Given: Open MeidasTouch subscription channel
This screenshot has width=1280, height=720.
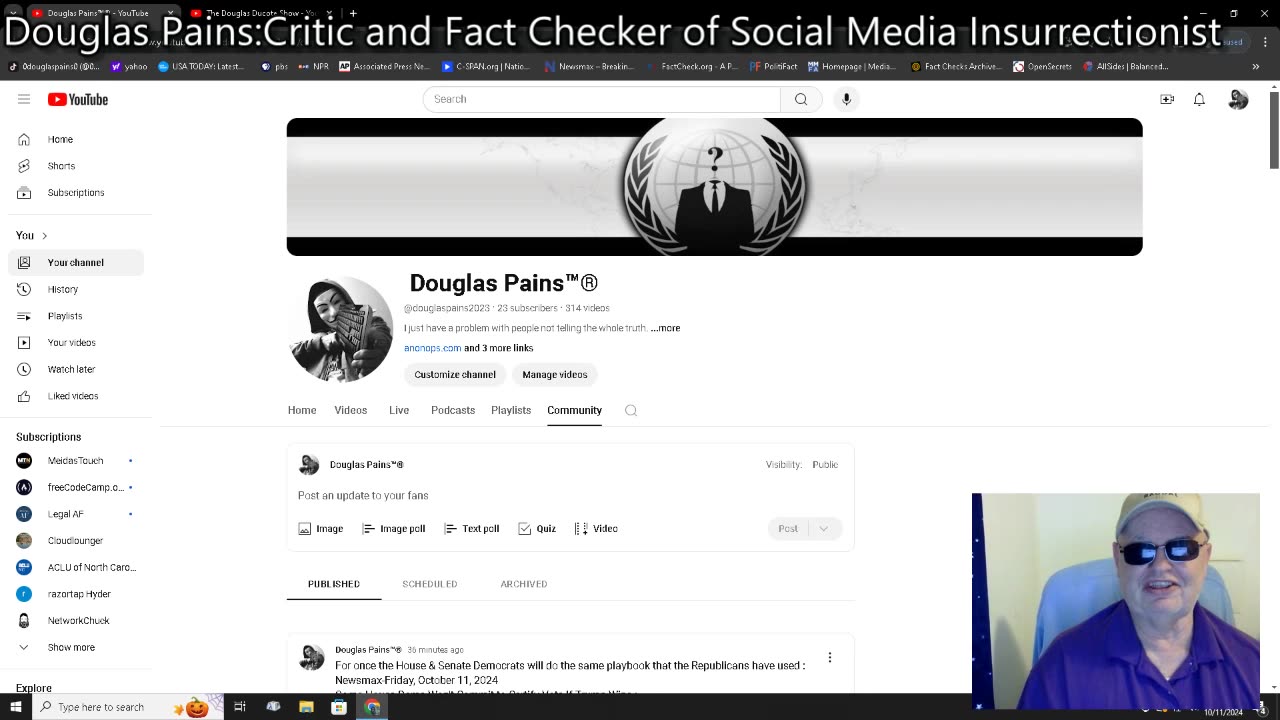Looking at the screenshot, I should point(76,461).
